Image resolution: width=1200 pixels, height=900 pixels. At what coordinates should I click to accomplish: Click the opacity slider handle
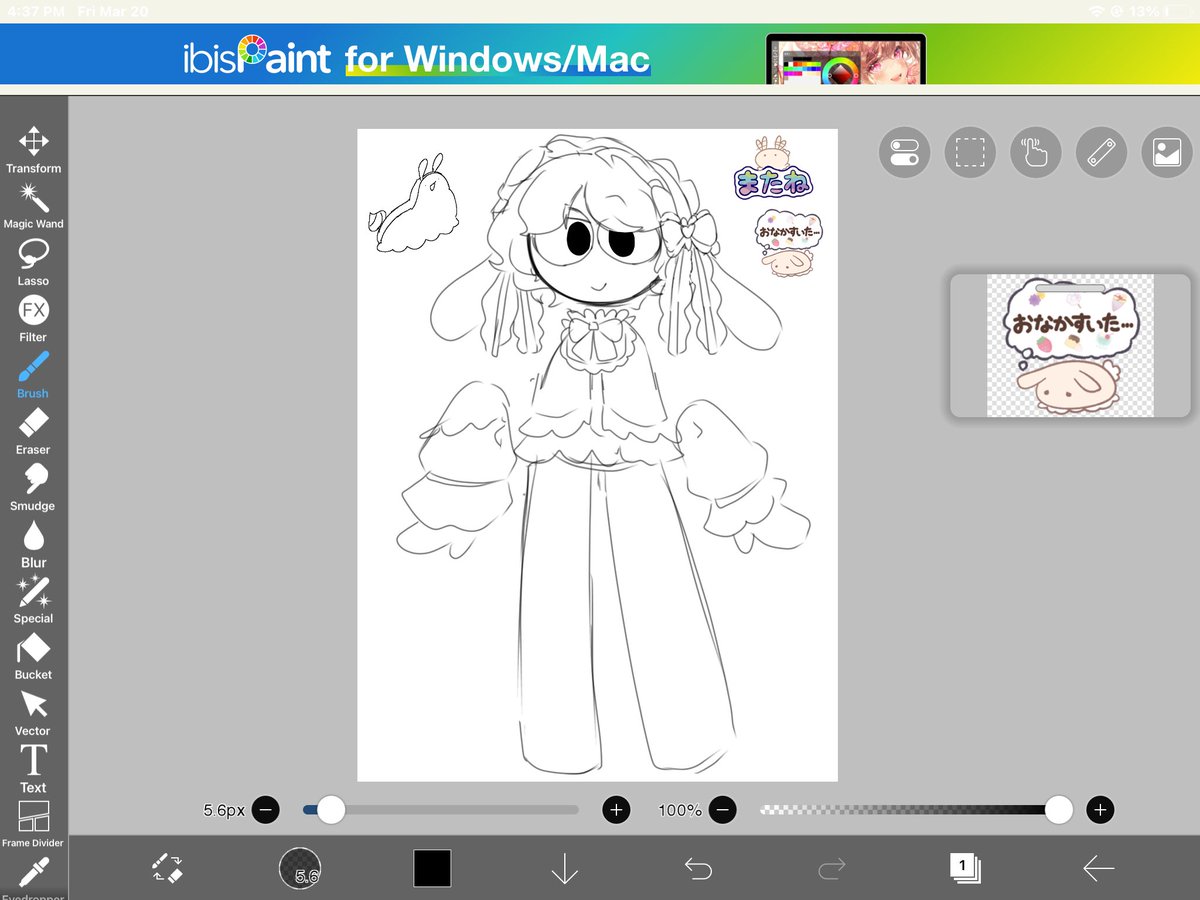pos(1059,810)
